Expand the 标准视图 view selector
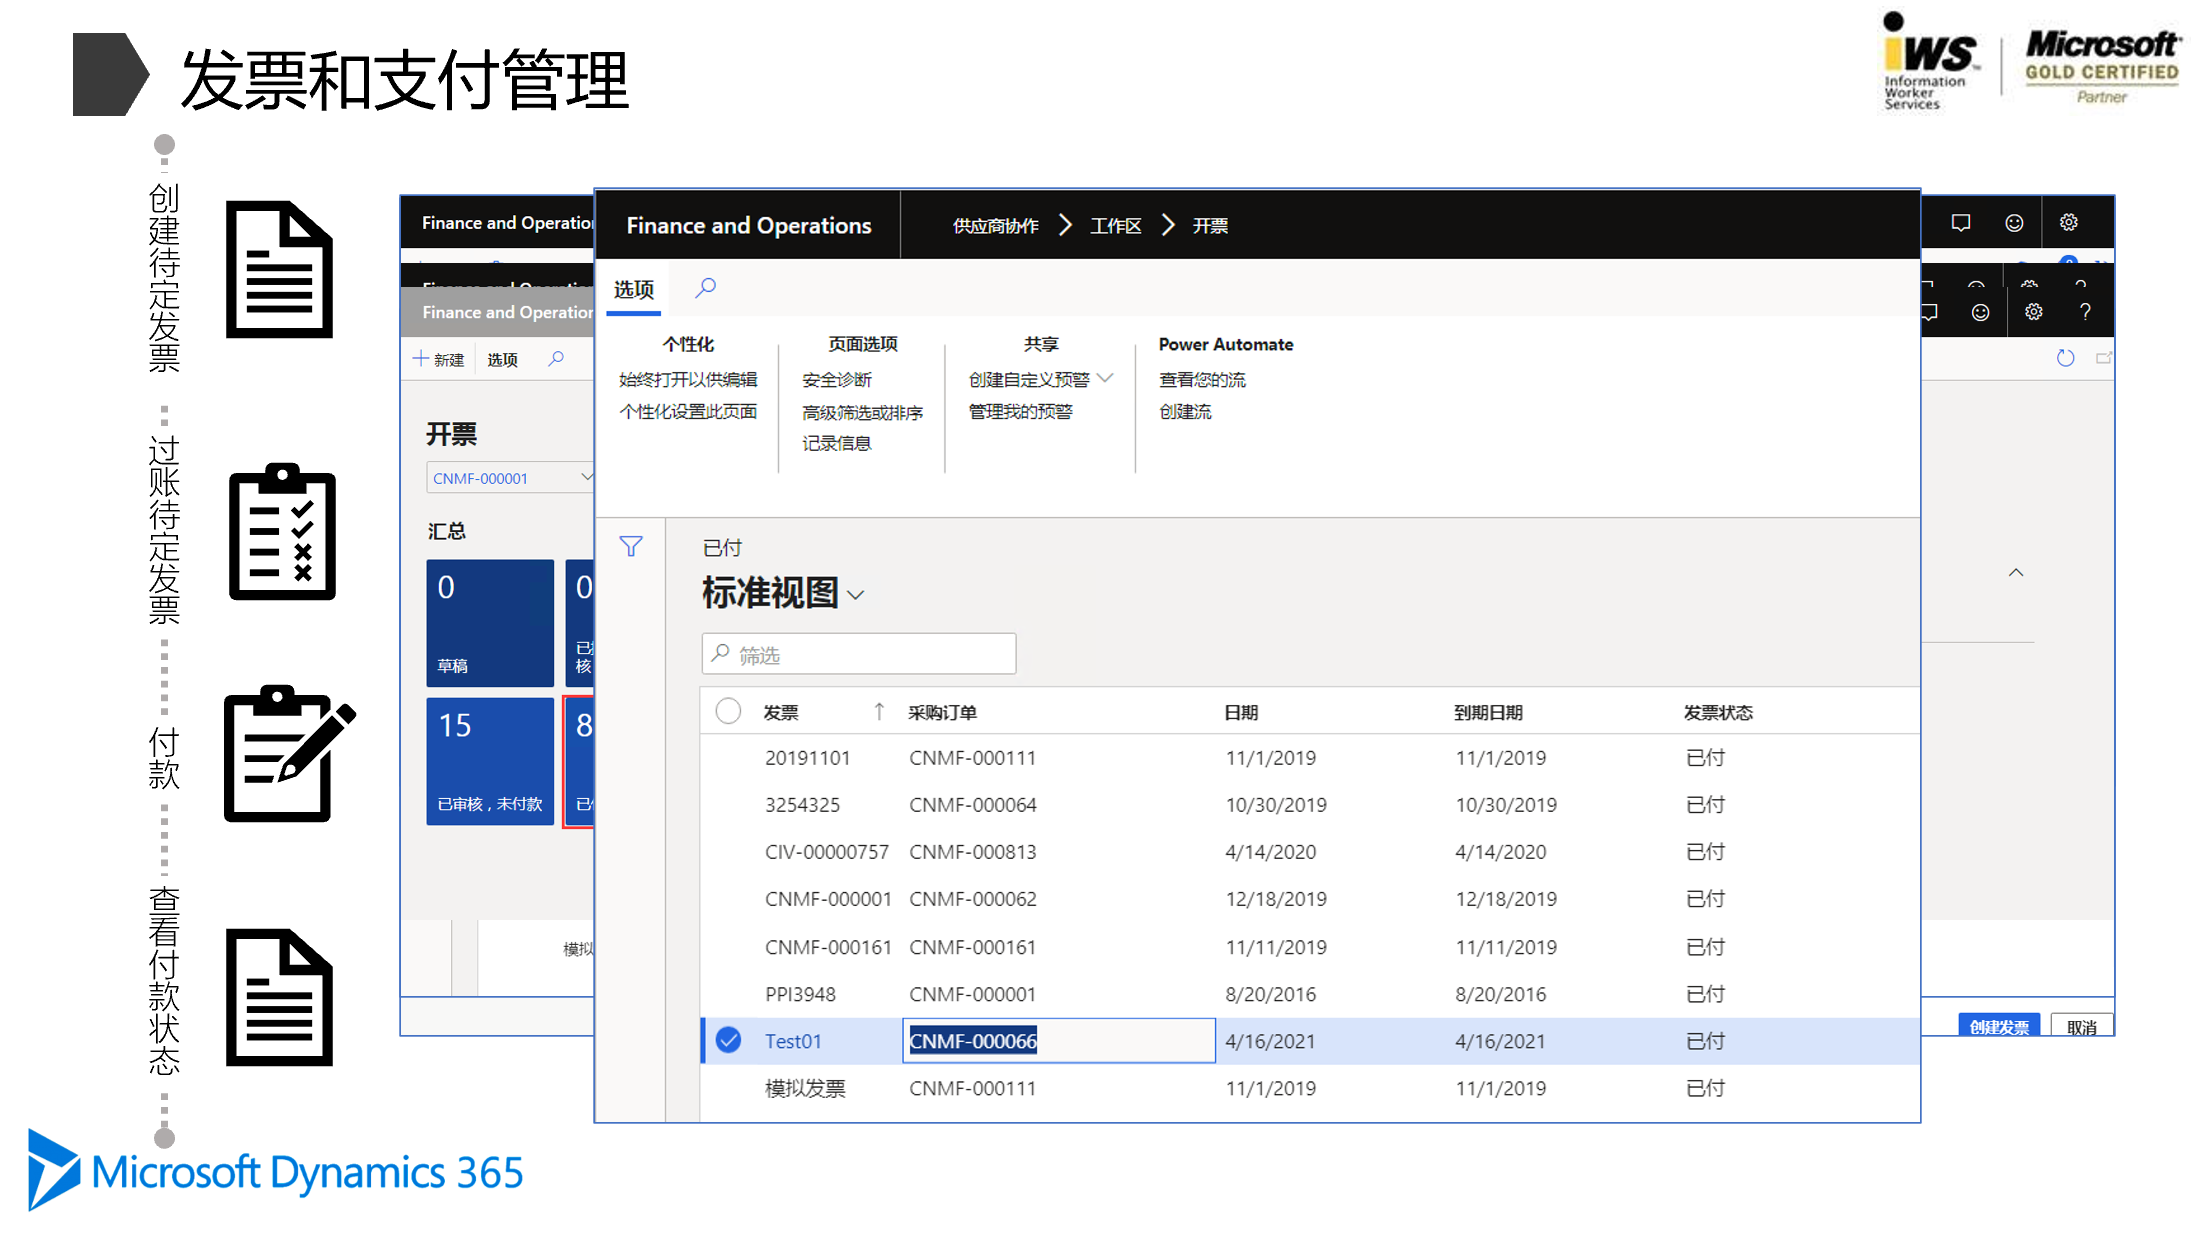 point(855,595)
